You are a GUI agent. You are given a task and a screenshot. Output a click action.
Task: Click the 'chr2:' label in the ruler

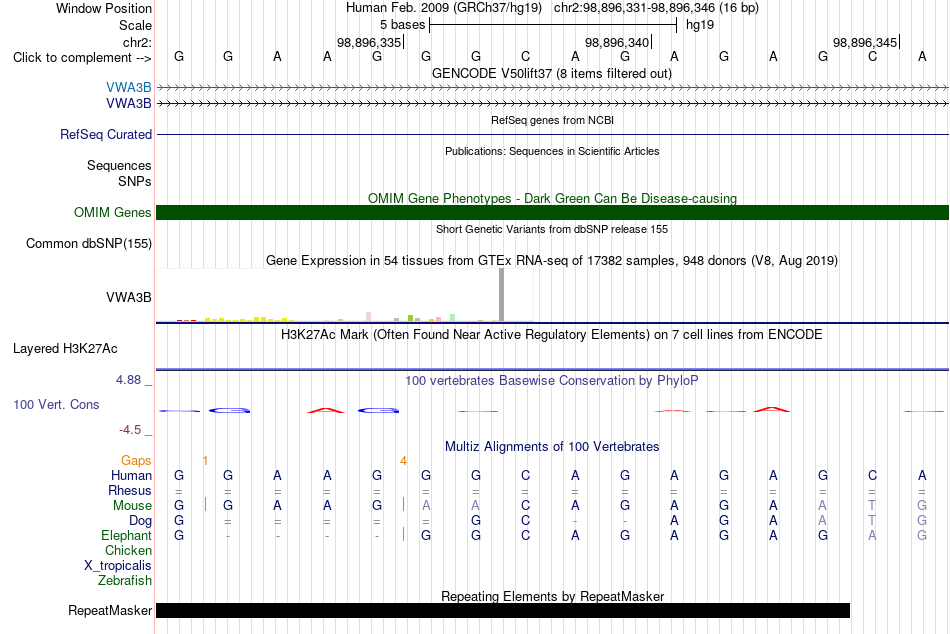[137, 42]
